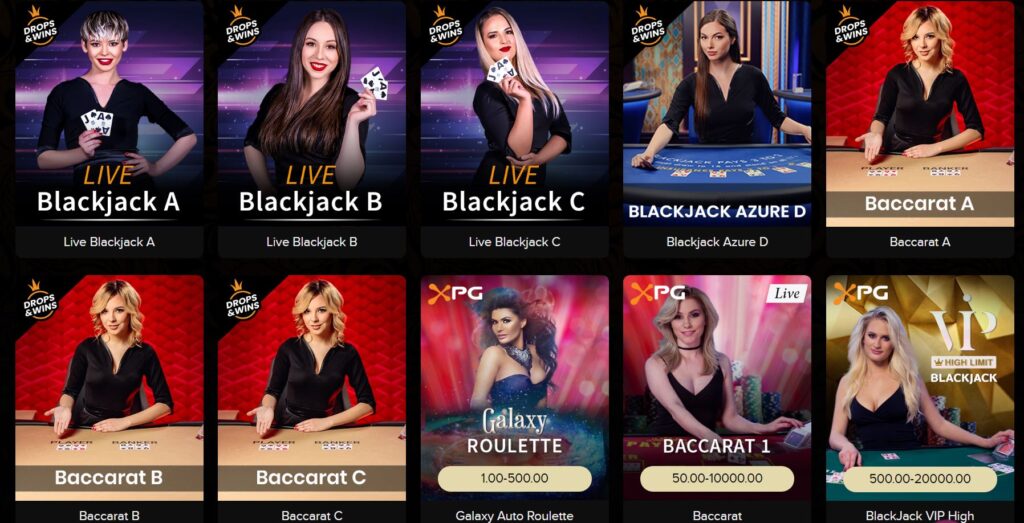
Task: Click Drops & Wins badge on Baccarat A
Action: point(852,26)
